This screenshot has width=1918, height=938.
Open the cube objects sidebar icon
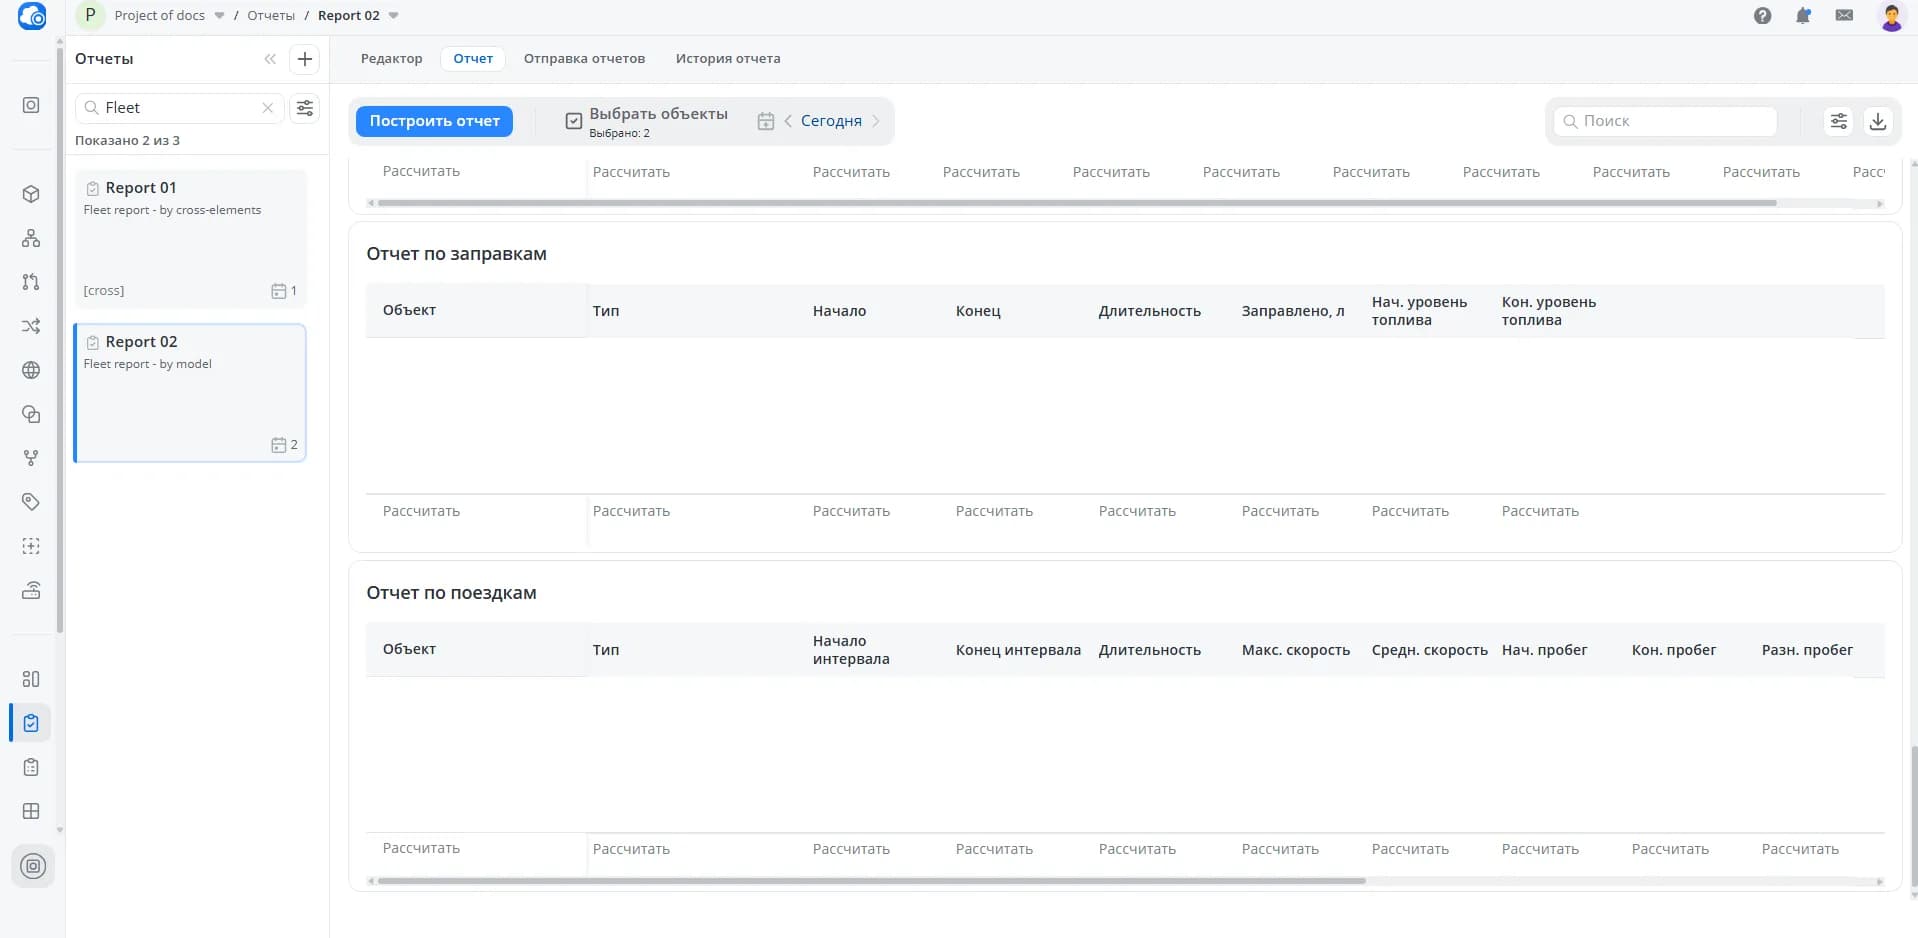[31, 194]
